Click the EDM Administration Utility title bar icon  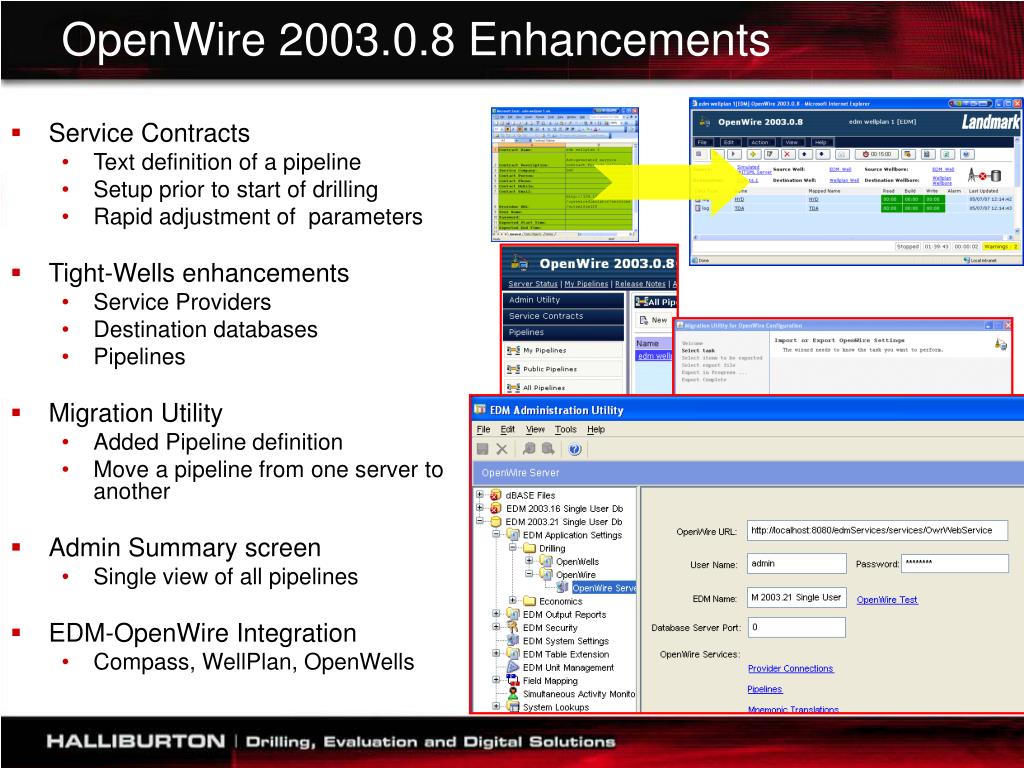pos(480,409)
